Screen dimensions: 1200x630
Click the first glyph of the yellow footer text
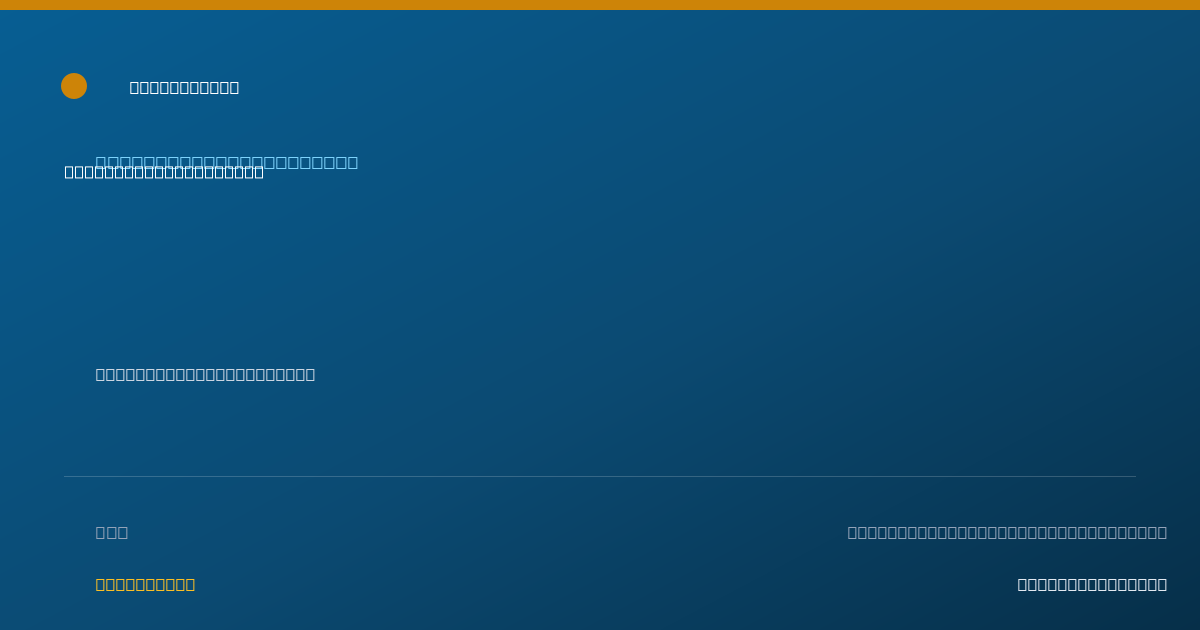coord(101,584)
